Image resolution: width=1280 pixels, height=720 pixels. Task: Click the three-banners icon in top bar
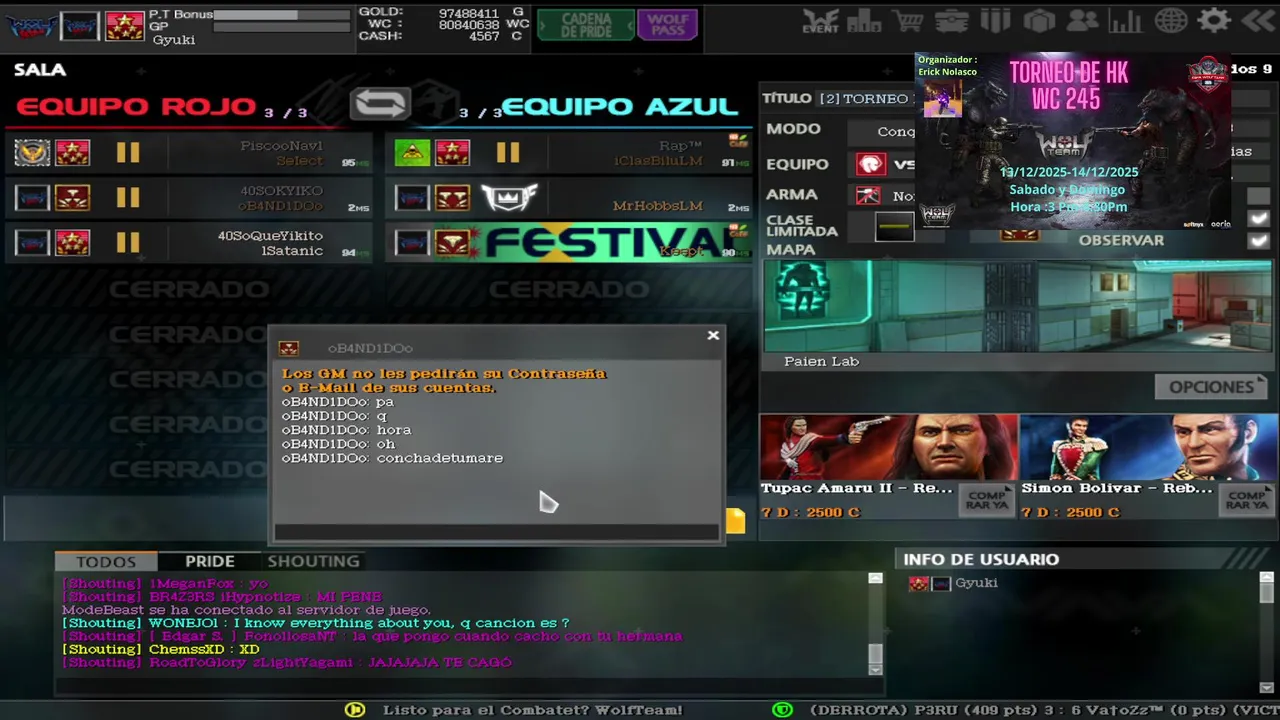(x=996, y=20)
